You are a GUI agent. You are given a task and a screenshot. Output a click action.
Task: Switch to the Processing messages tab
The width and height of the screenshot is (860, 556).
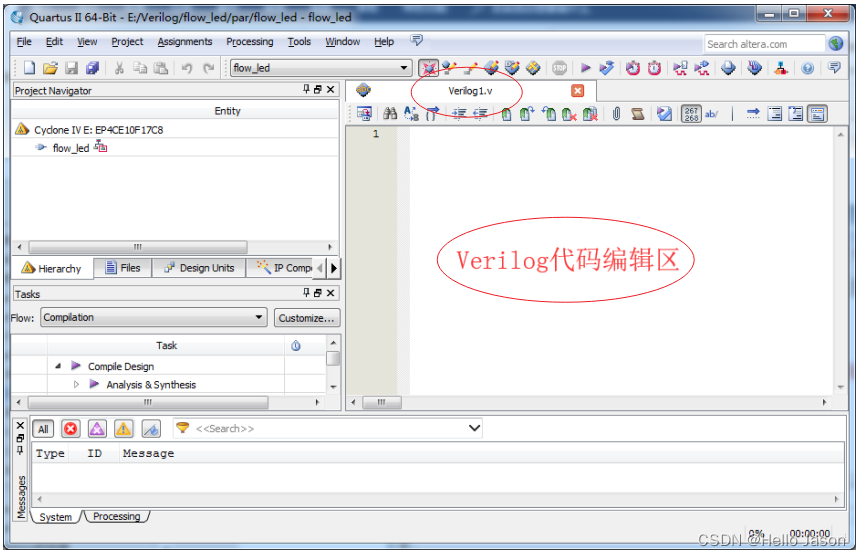click(116, 516)
